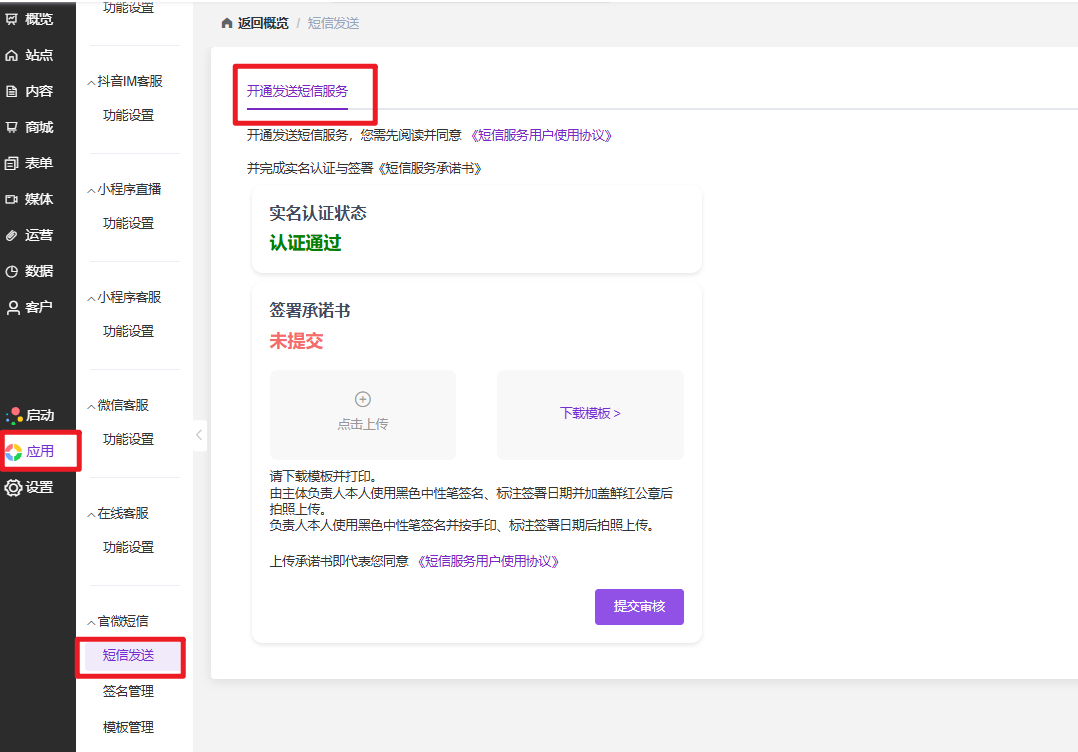Open 短信发送 in the sidebar menu
The width and height of the screenshot is (1078, 752).
pyautogui.click(x=129, y=656)
